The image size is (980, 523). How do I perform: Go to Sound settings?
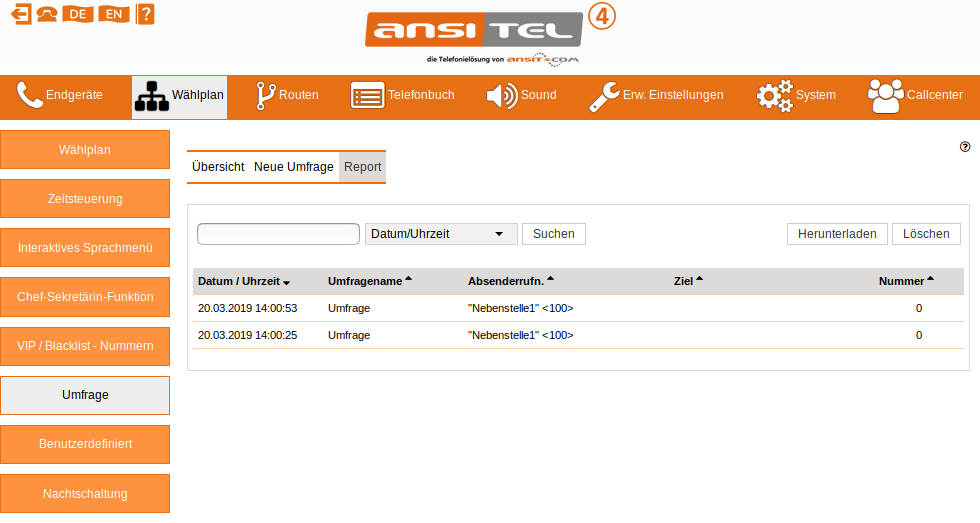[x=521, y=96]
